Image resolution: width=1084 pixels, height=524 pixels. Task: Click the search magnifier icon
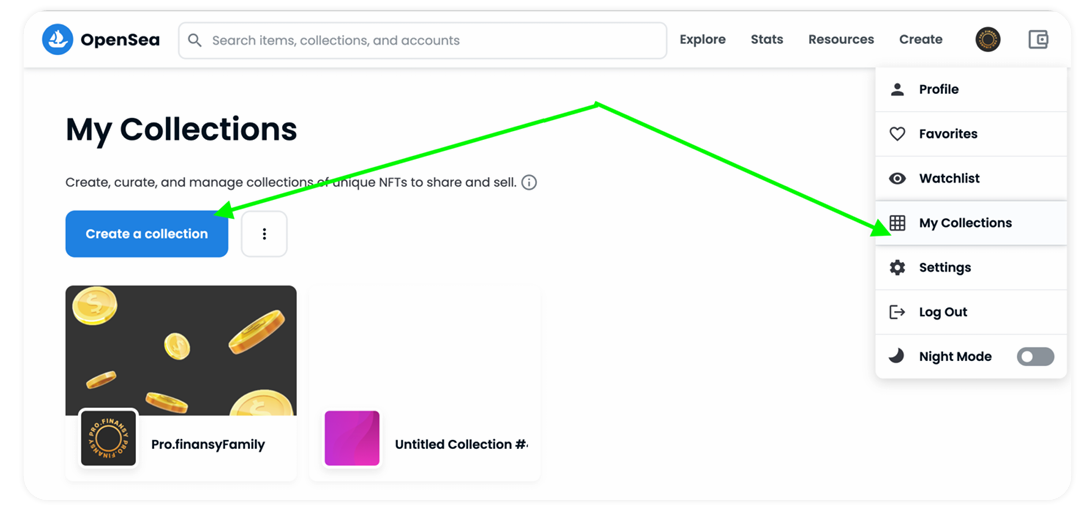point(195,41)
